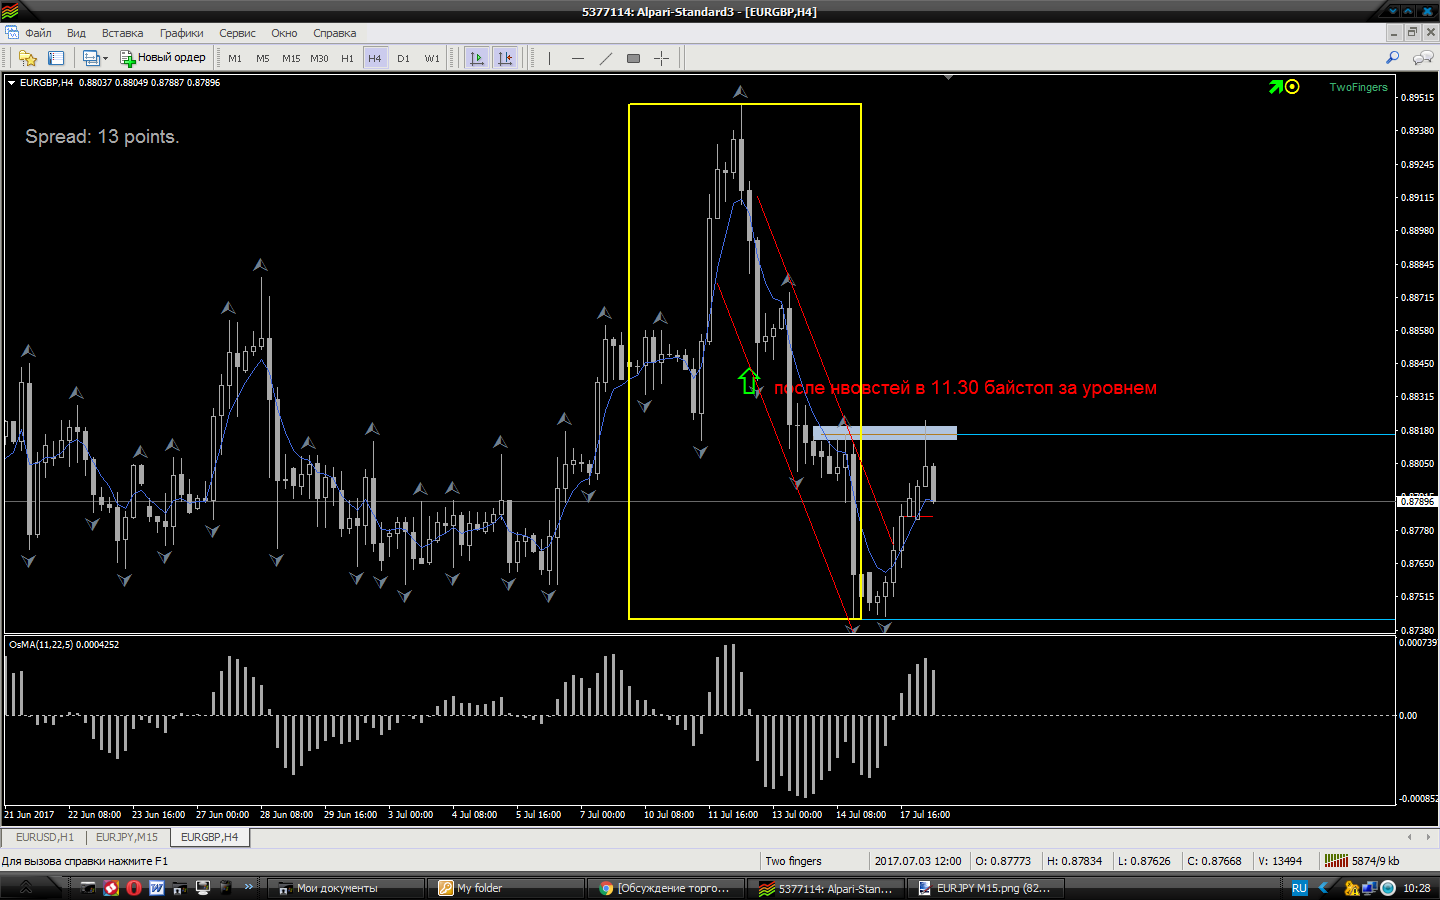Click the application icon beside Файл menu
The image size is (1440, 900).
coord(11,33)
